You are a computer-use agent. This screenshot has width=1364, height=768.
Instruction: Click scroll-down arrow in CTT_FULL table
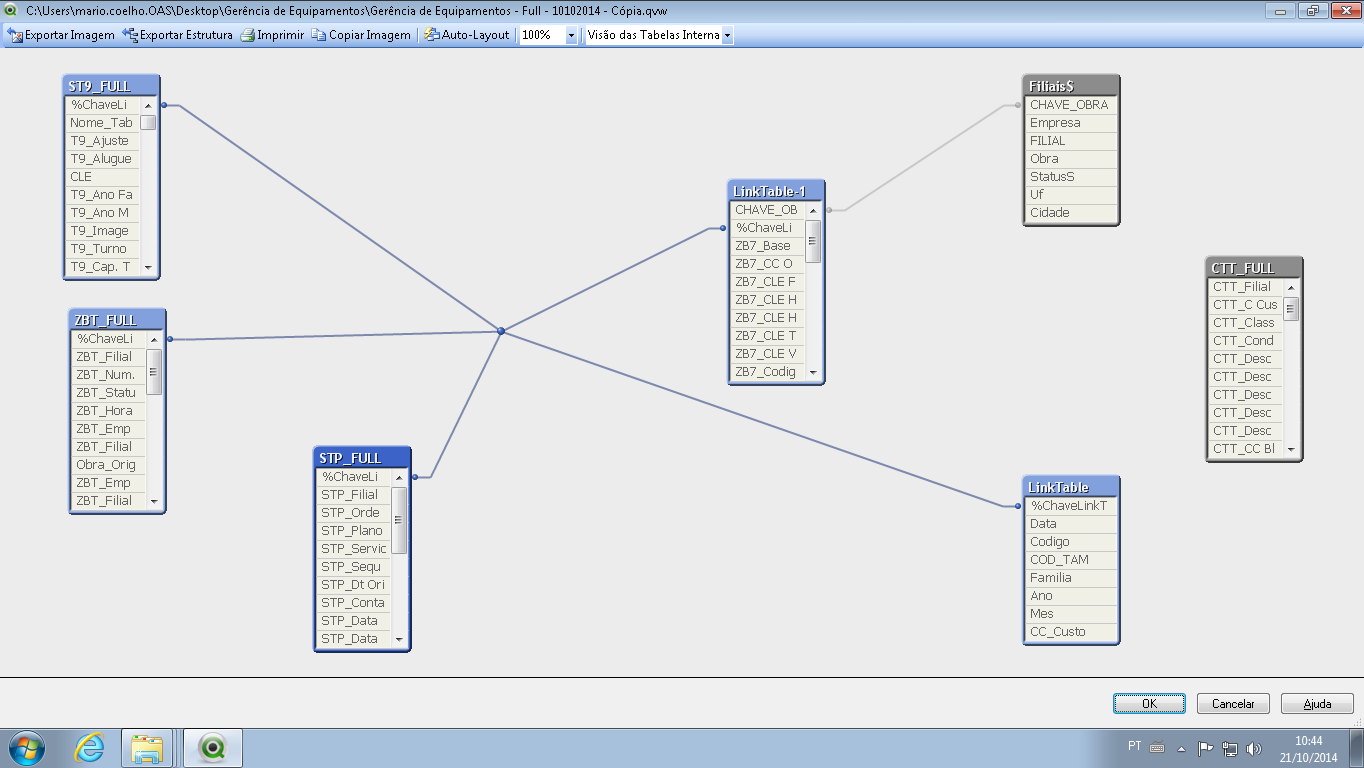click(x=1291, y=449)
